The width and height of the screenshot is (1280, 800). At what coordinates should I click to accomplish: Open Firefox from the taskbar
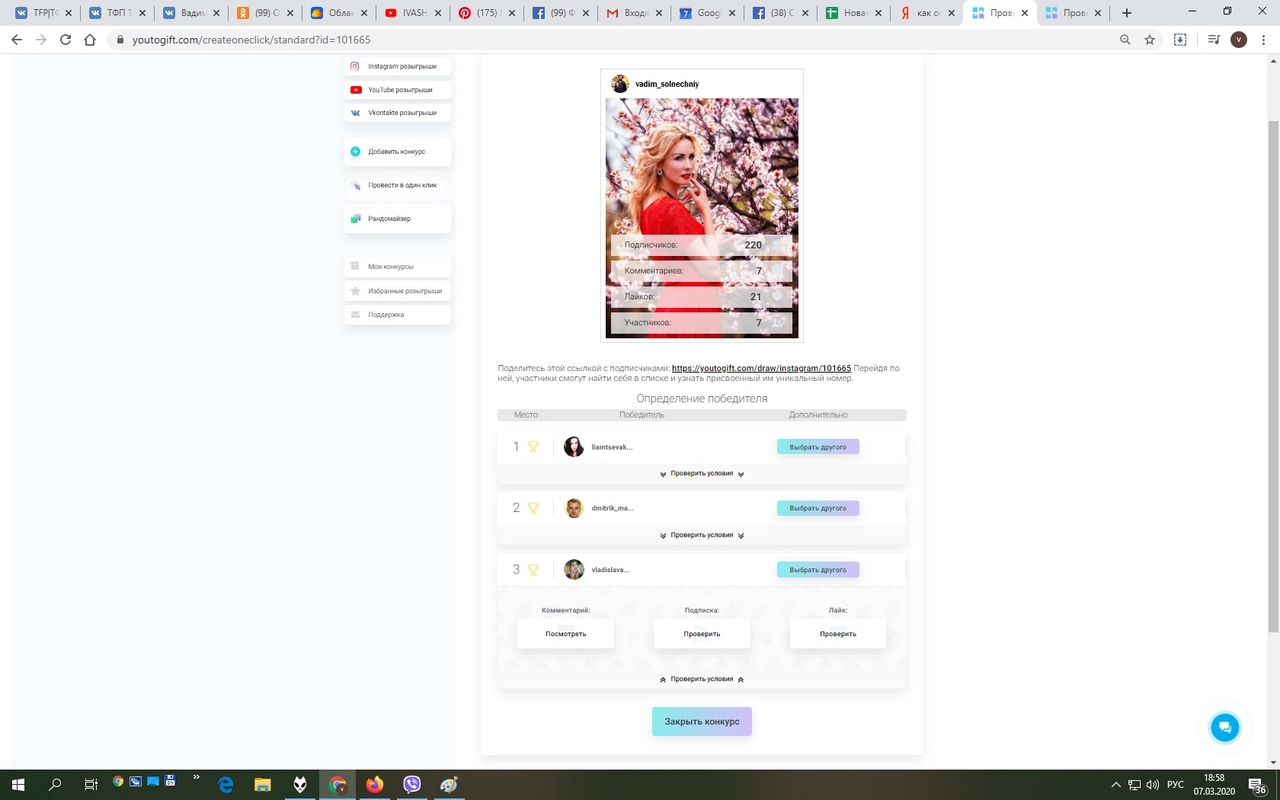[x=374, y=785]
